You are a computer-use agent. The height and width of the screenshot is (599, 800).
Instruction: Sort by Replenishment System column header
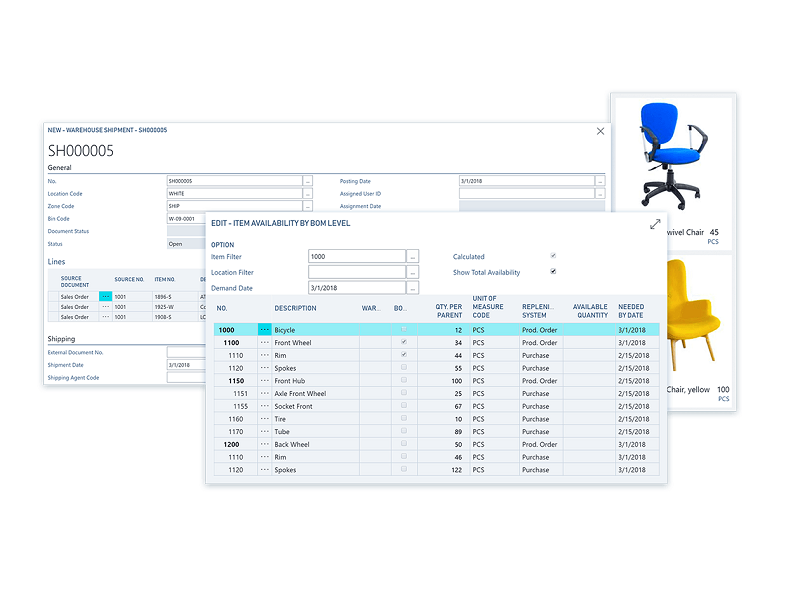coord(538,311)
